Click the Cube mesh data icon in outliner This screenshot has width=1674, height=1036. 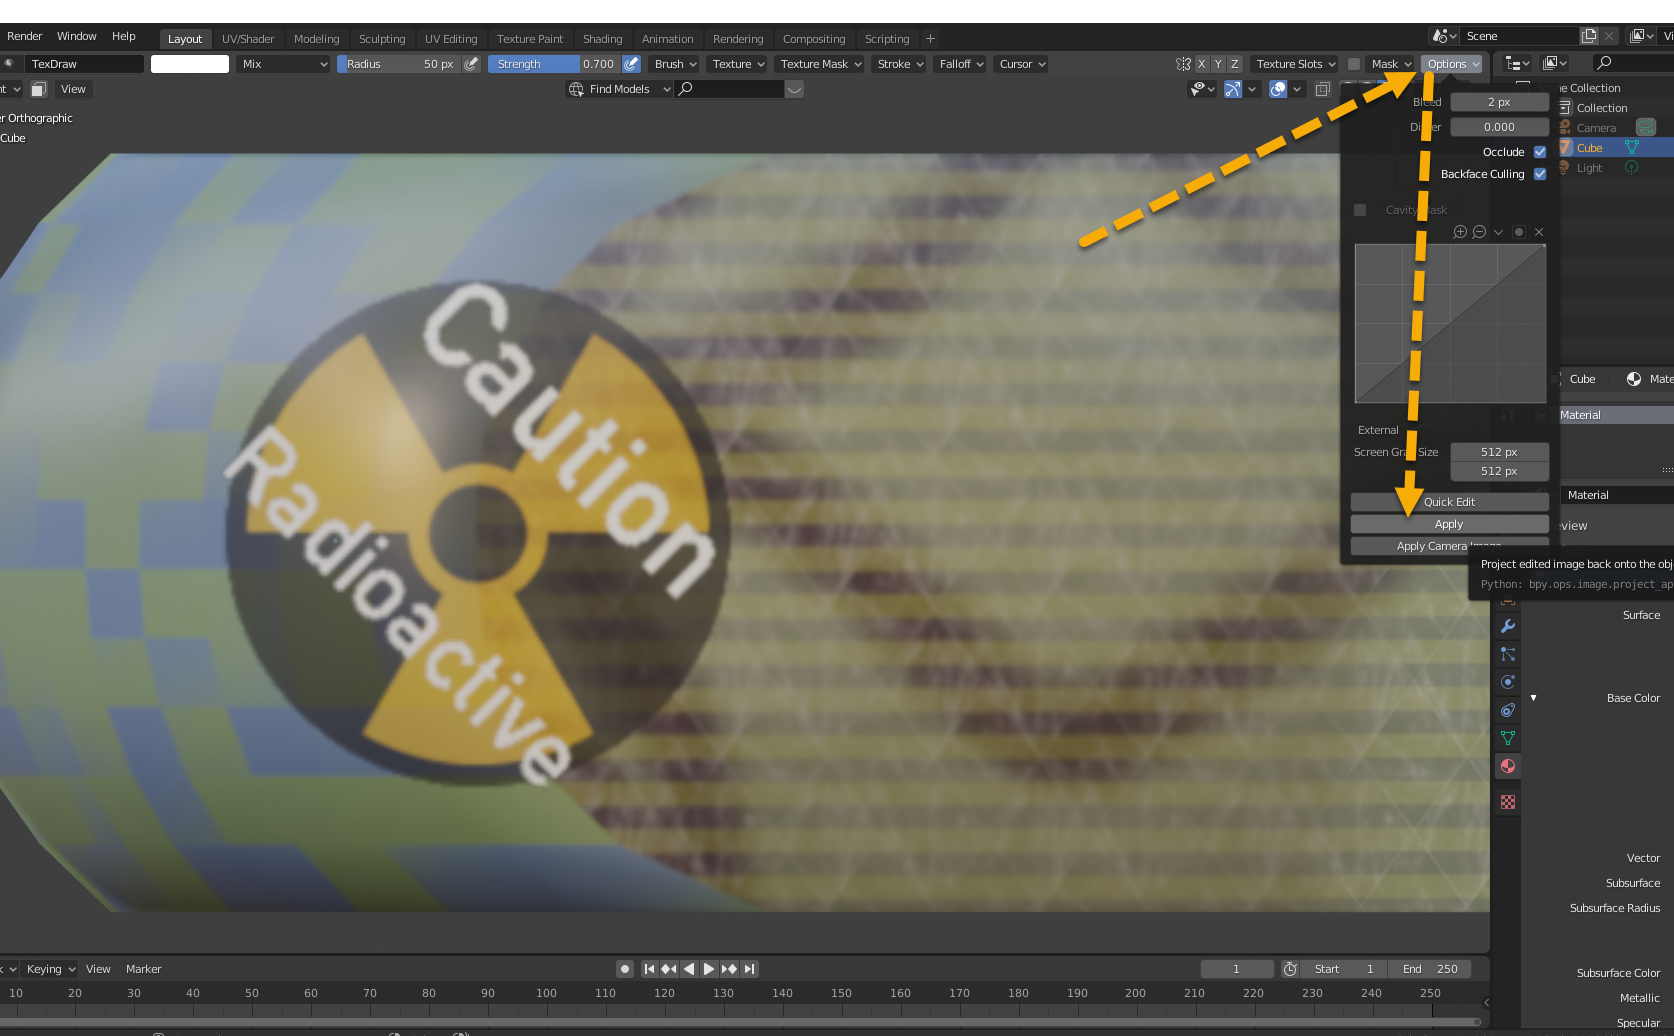pos(1632,148)
